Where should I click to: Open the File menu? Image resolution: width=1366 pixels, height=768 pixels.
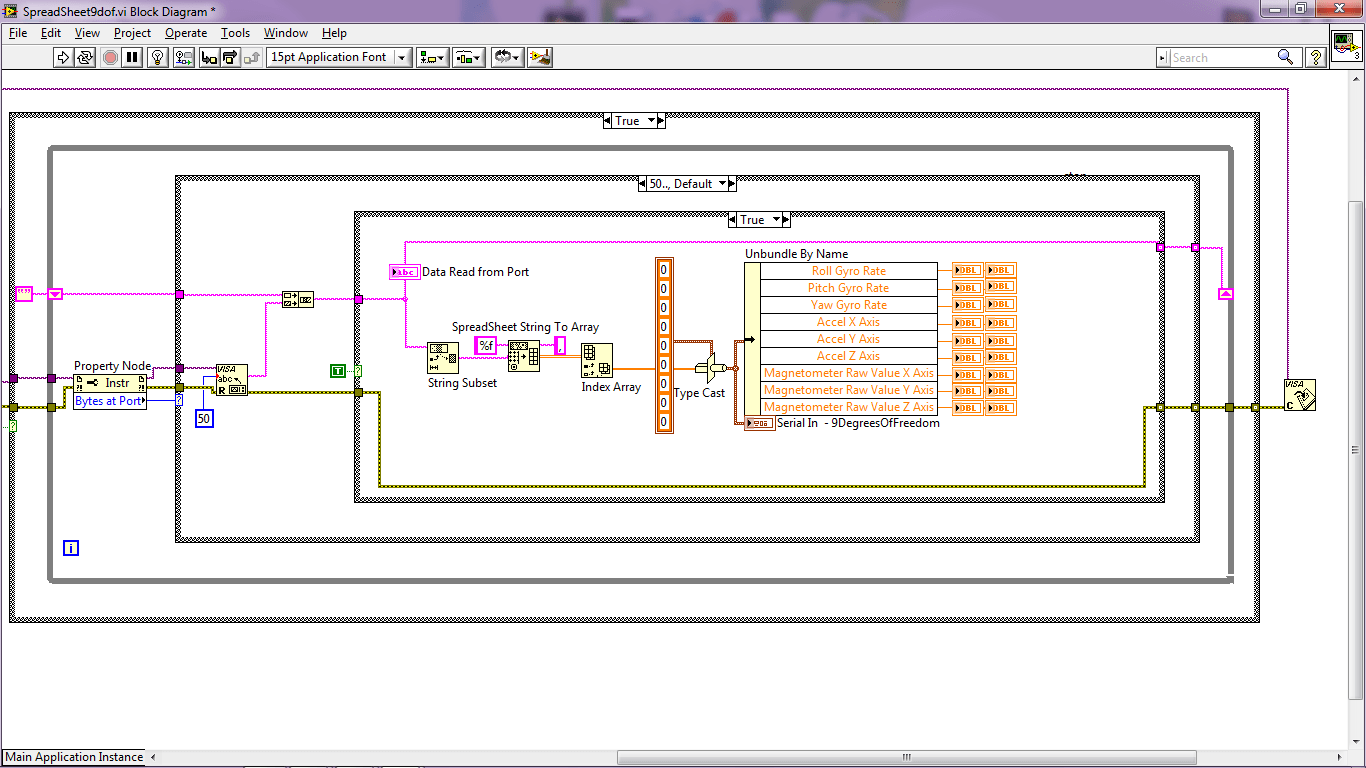(x=18, y=33)
